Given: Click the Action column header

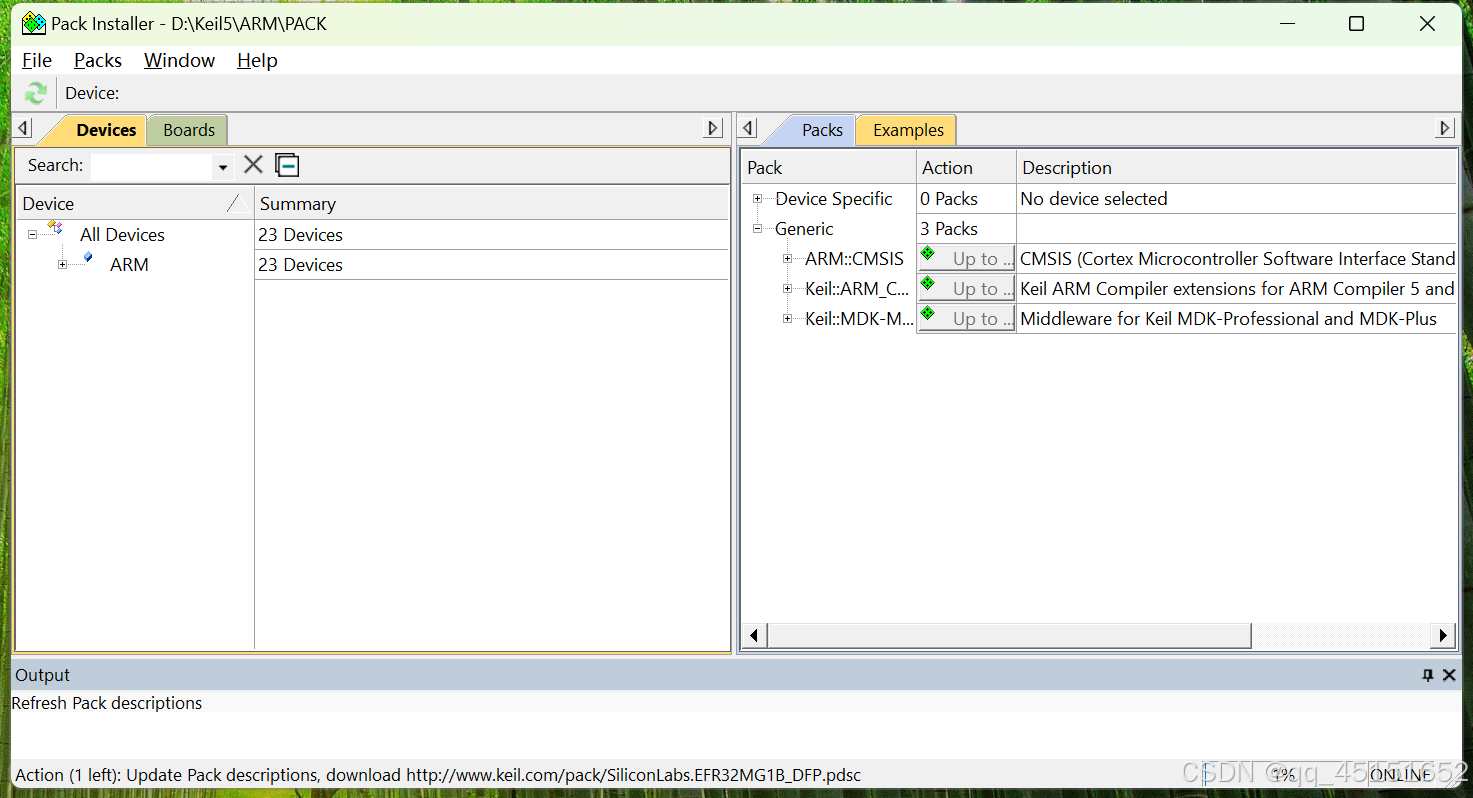Looking at the screenshot, I should (966, 167).
